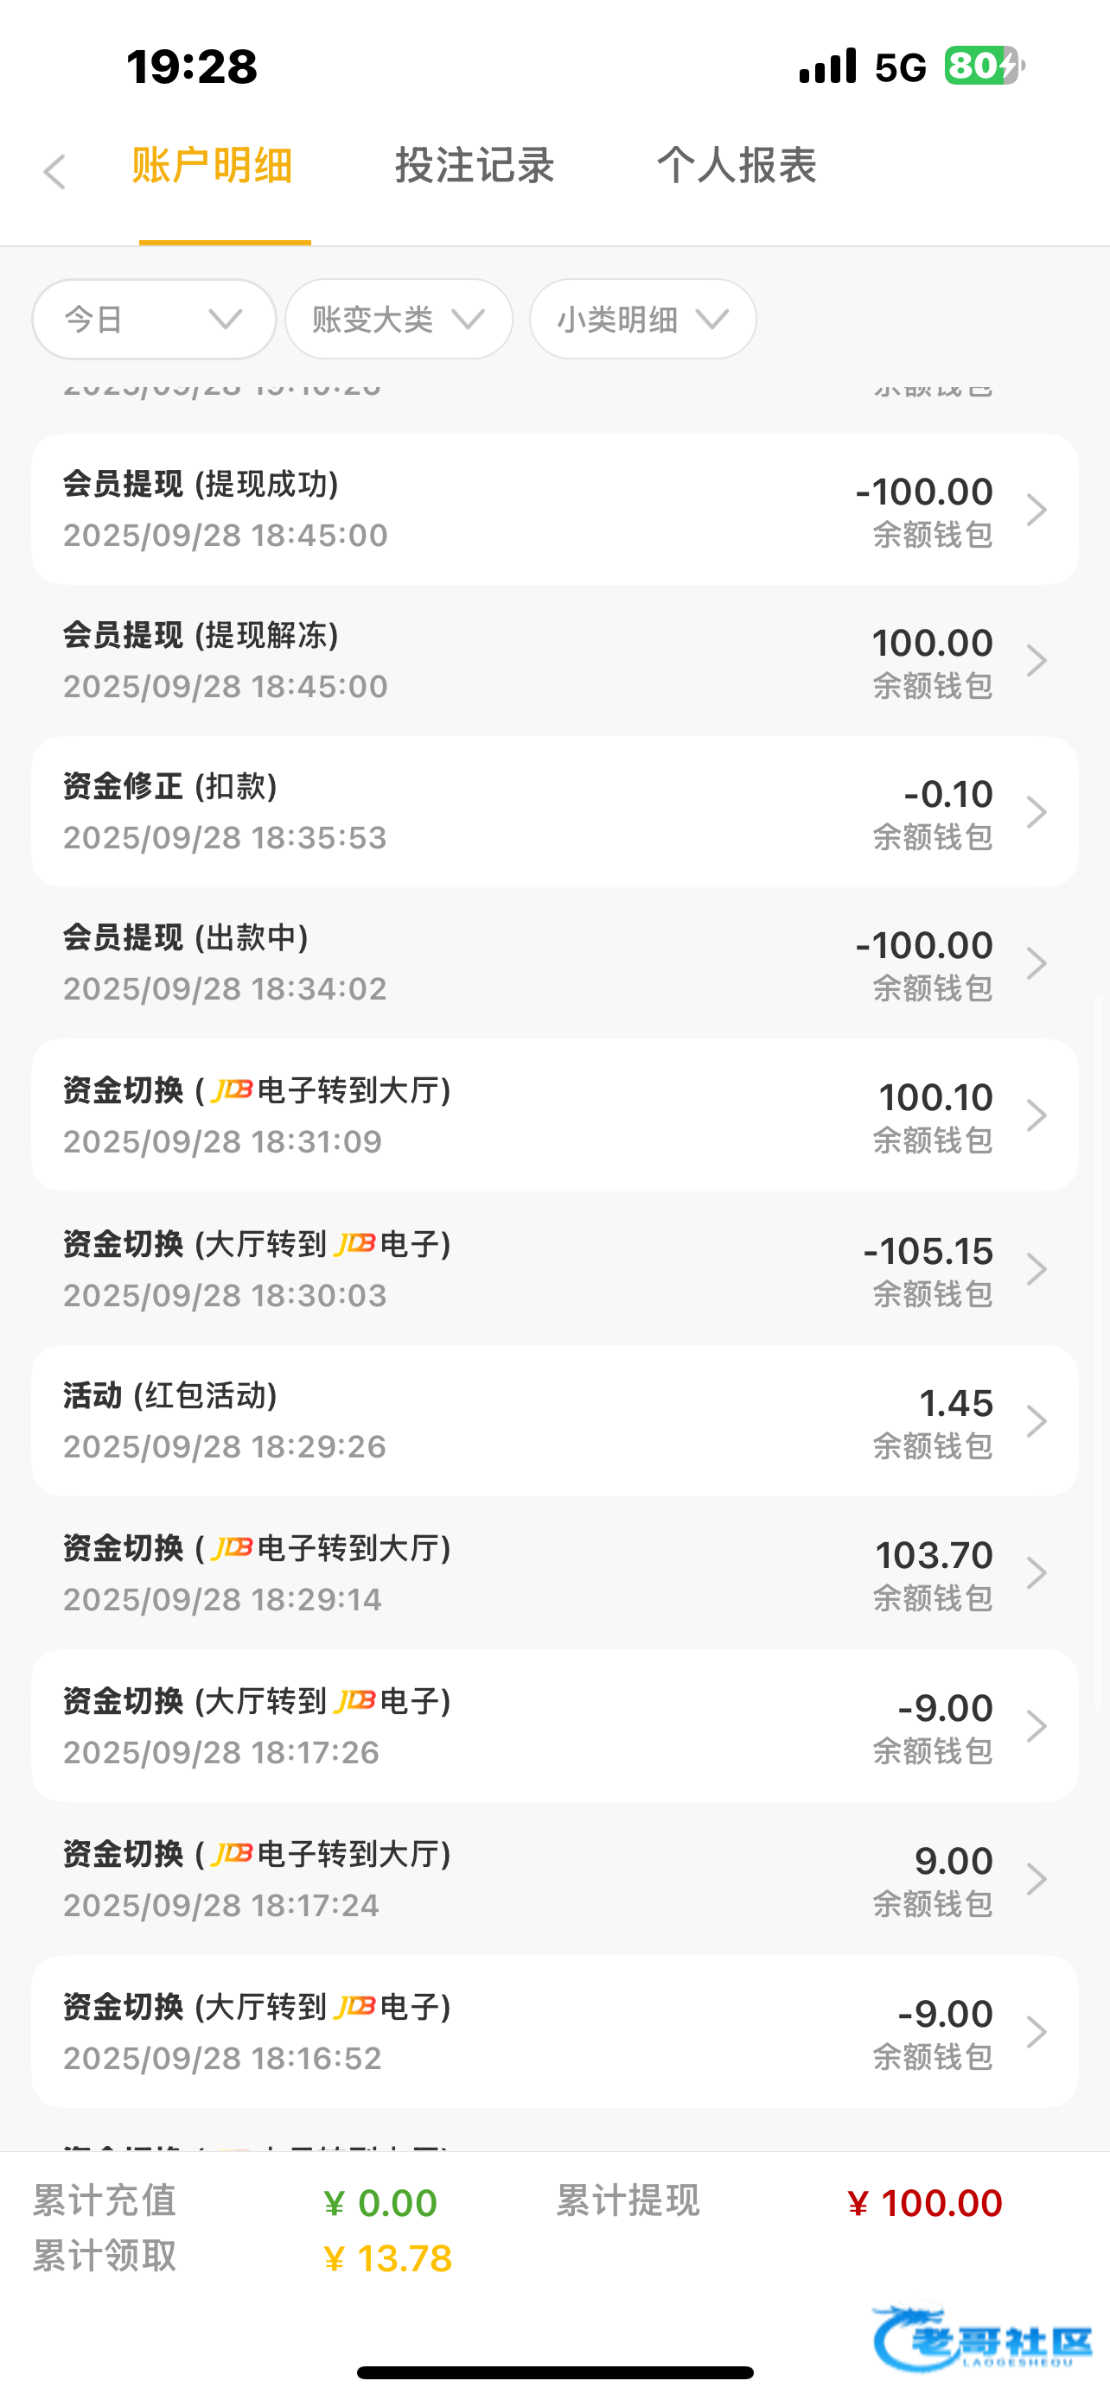Open chevron for the -105.15 transfer
The image size is (1110, 2400).
pyautogui.click(x=1036, y=1269)
